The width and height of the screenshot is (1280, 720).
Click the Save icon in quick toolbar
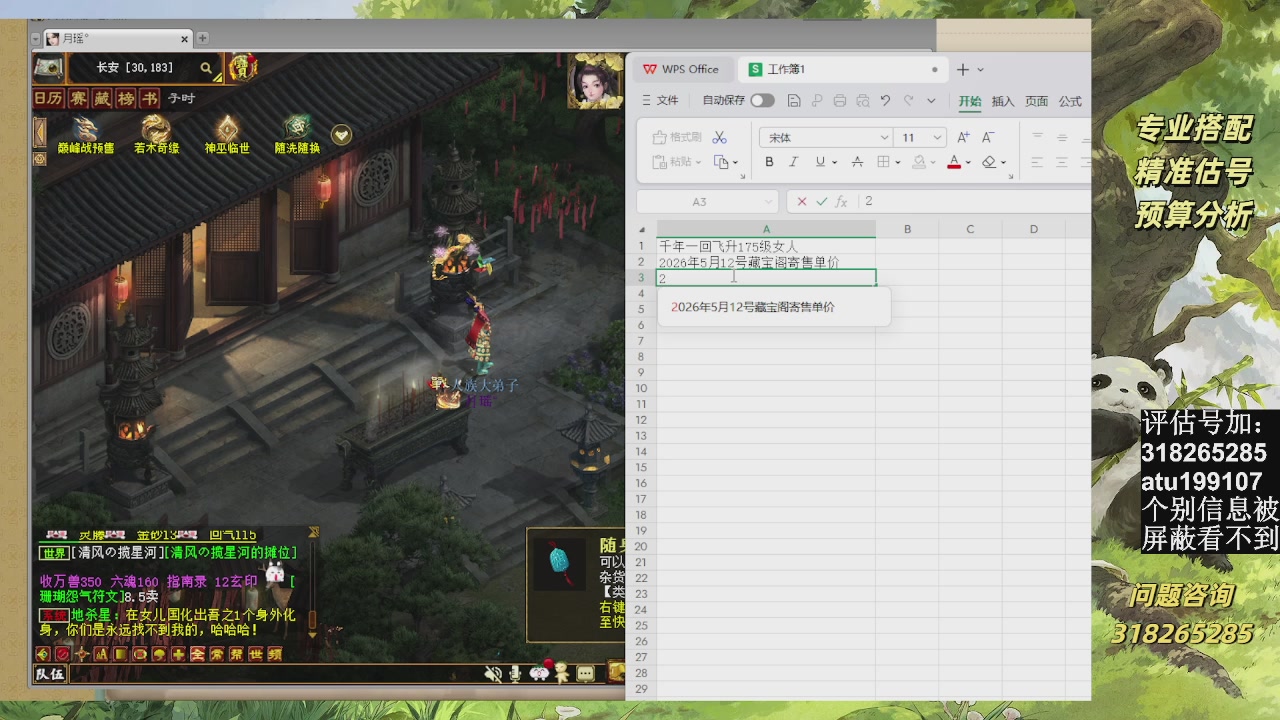(x=794, y=100)
